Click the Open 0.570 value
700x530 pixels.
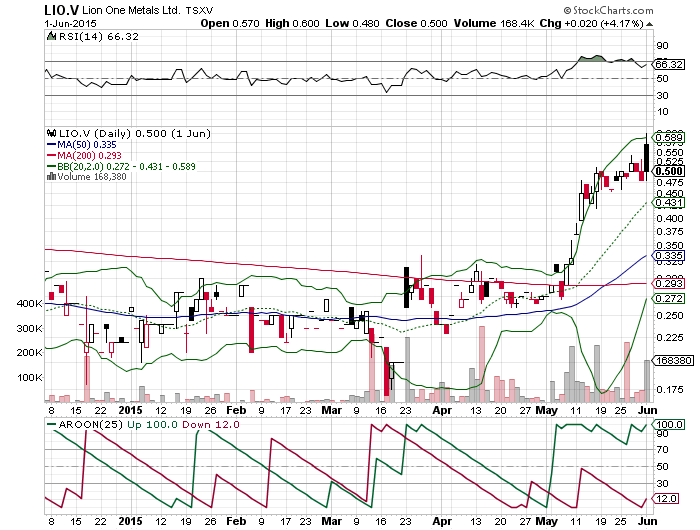(229, 23)
